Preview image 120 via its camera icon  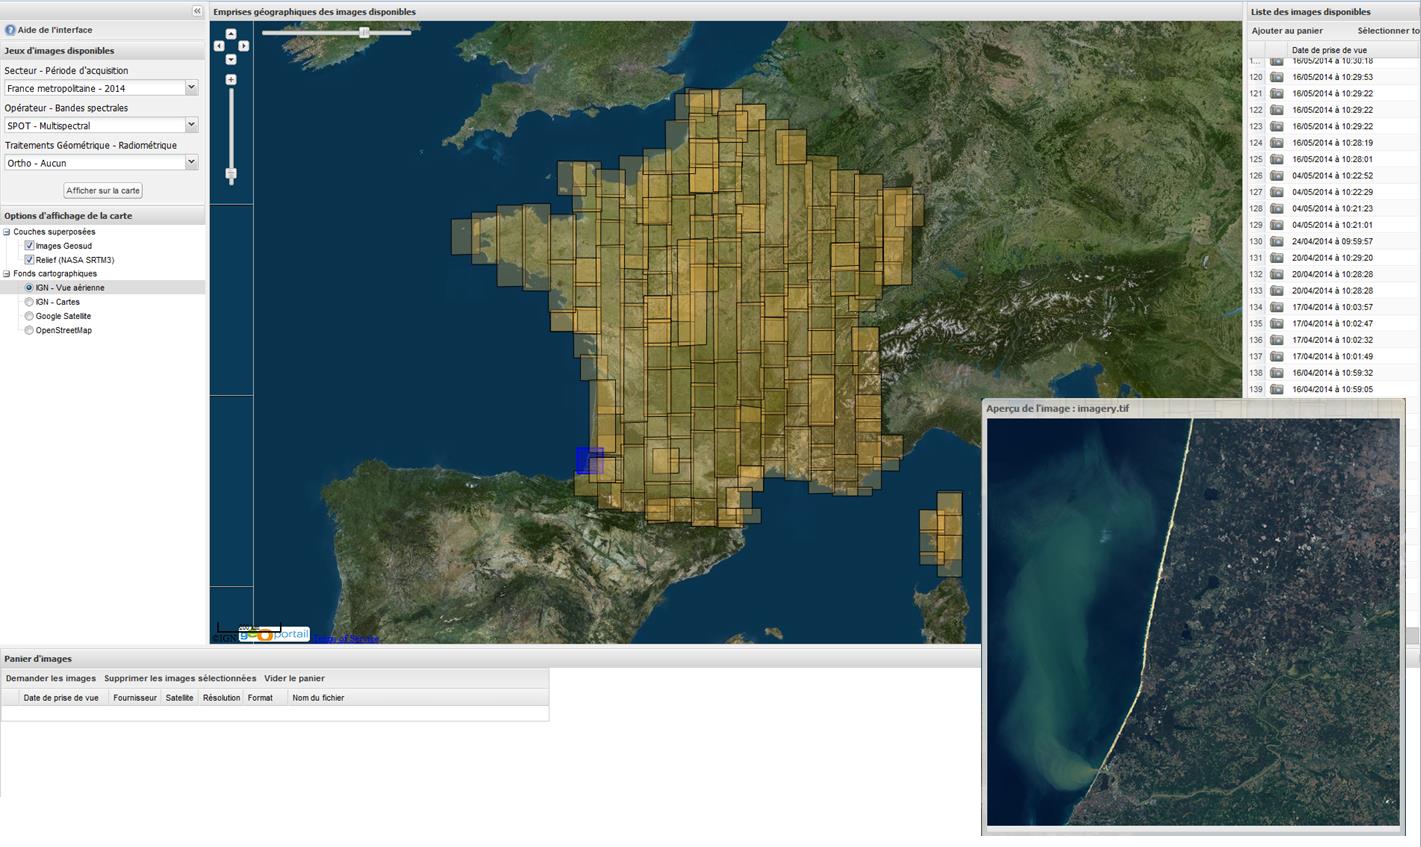click(1277, 77)
